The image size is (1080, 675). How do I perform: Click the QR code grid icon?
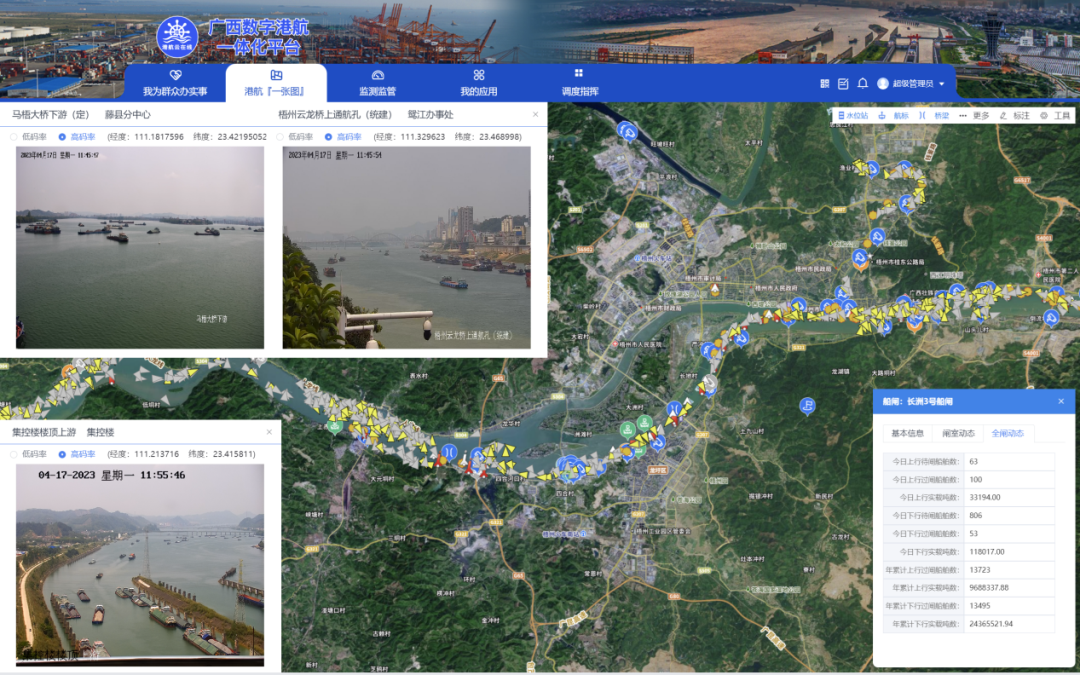click(x=825, y=83)
